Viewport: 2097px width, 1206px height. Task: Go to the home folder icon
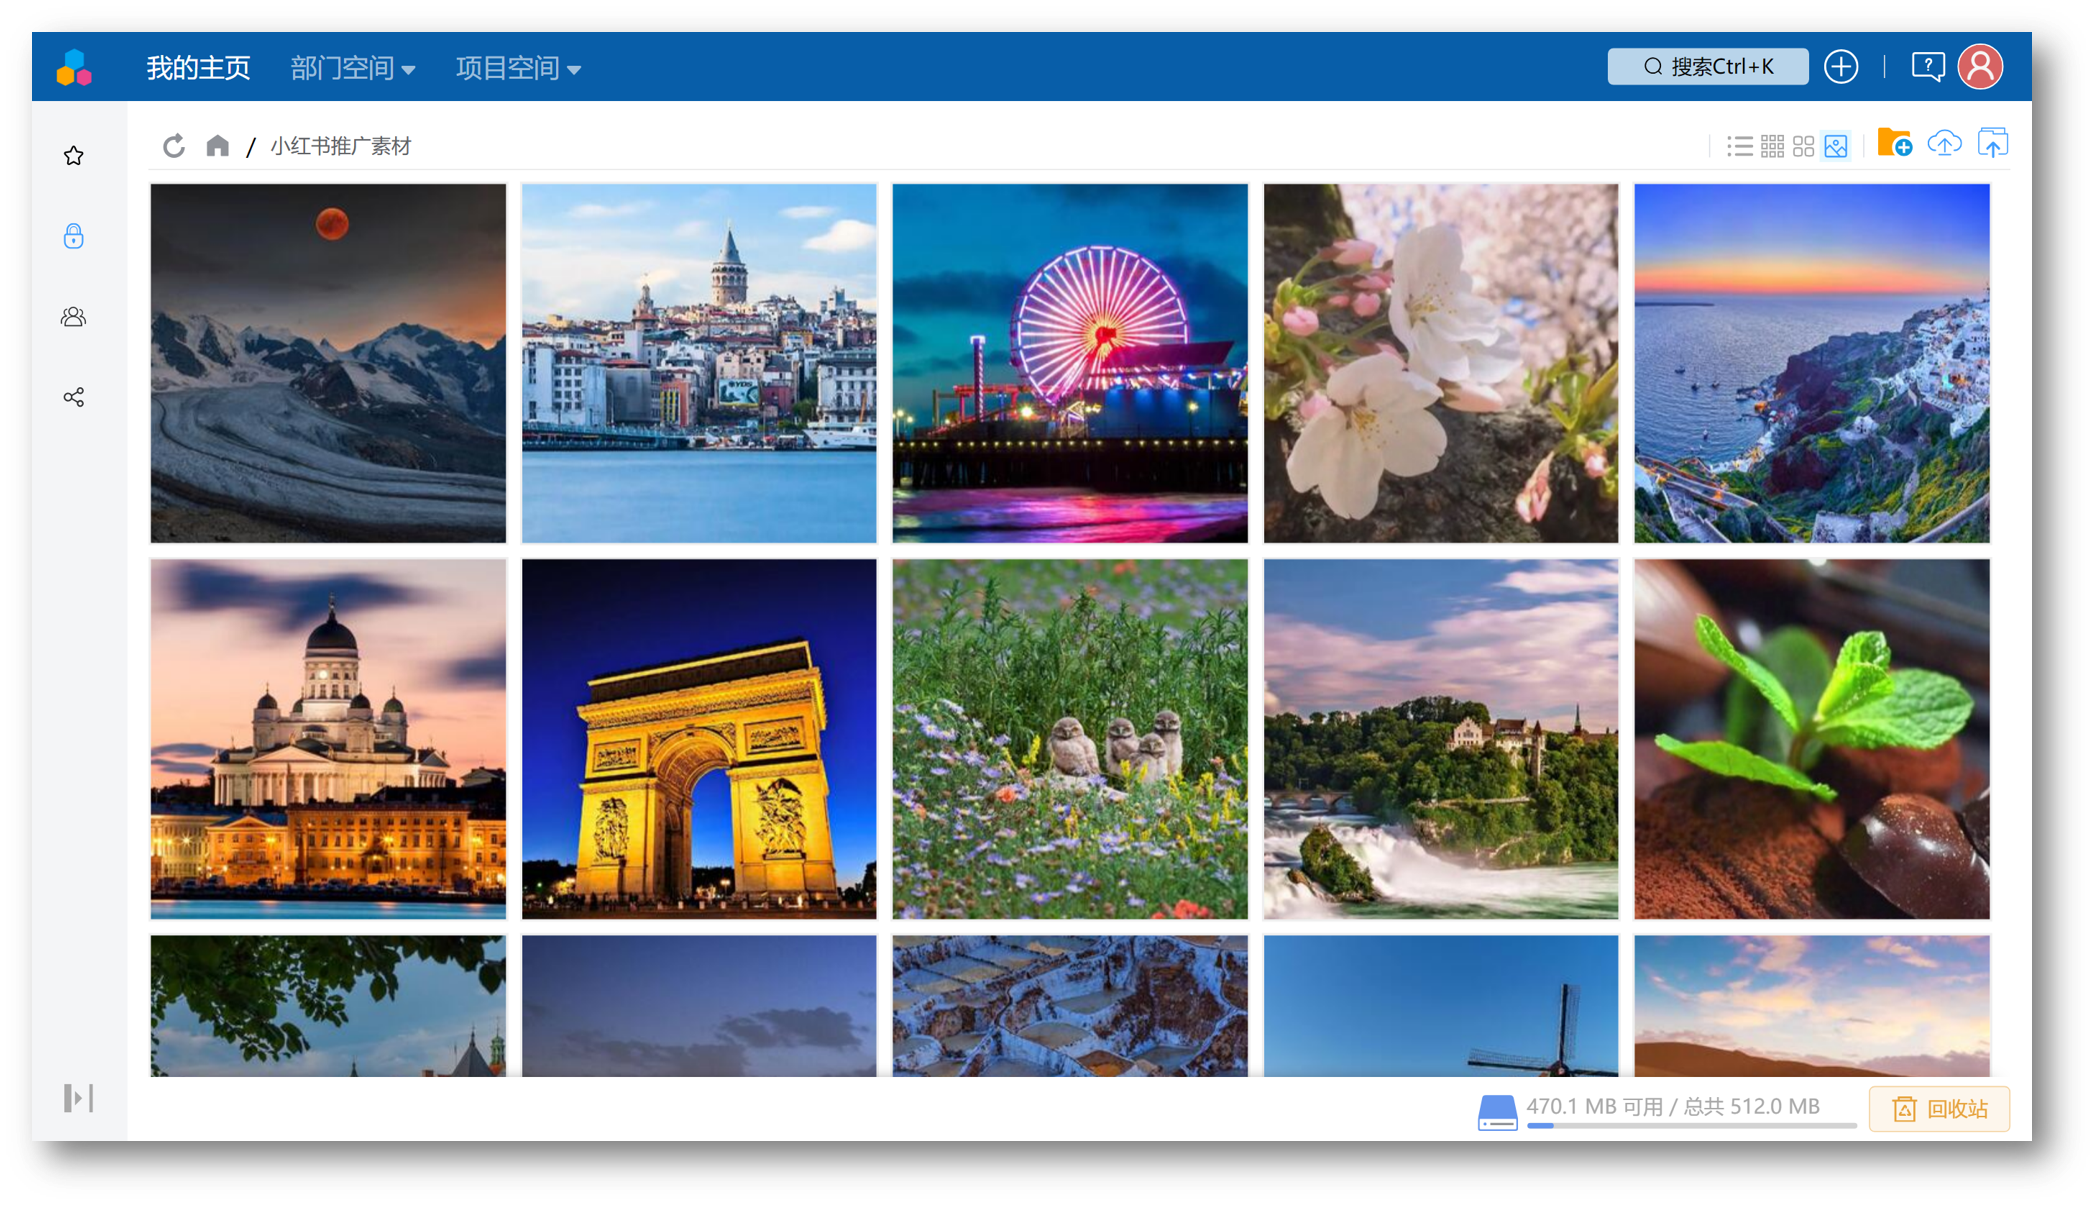217,146
